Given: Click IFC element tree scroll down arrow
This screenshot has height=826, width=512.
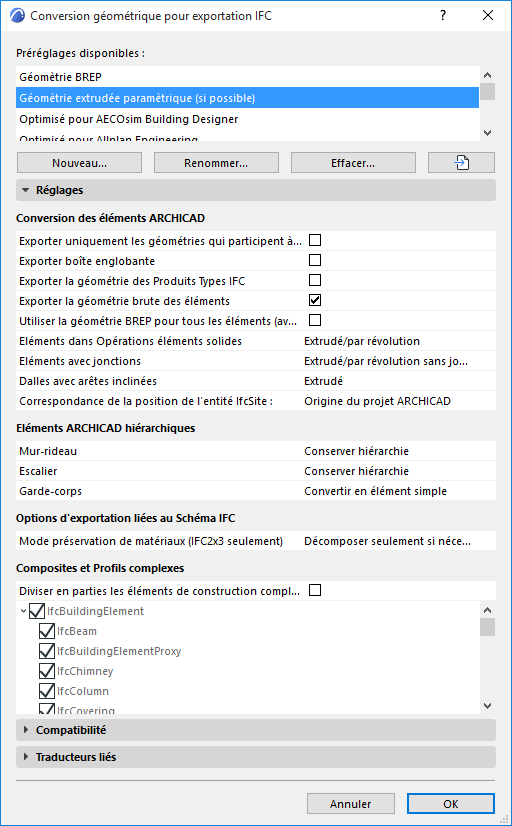Looking at the screenshot, I should click(487, 706).
